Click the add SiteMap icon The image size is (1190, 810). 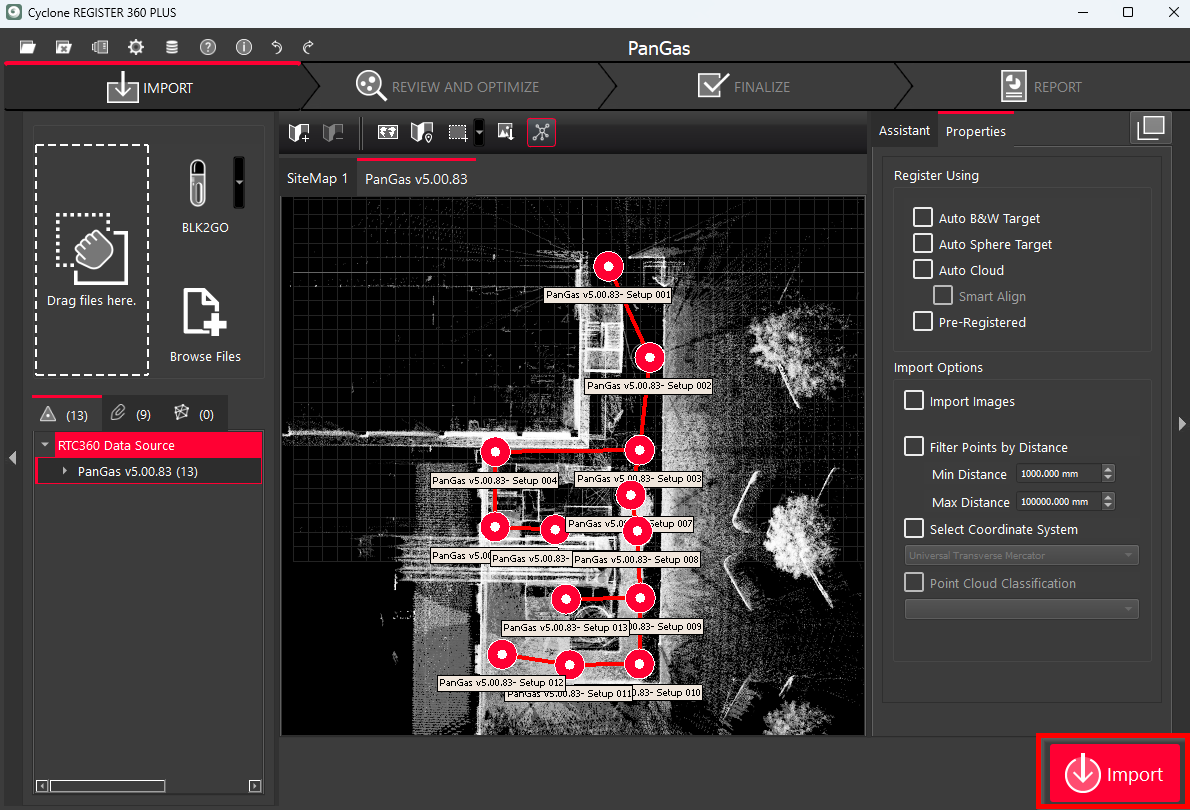(299, 132)
